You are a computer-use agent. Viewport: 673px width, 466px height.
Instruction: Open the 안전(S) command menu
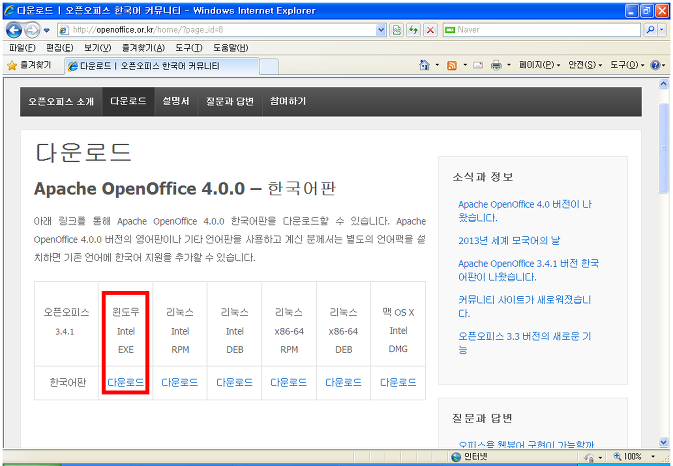click(x=585, y=65)
